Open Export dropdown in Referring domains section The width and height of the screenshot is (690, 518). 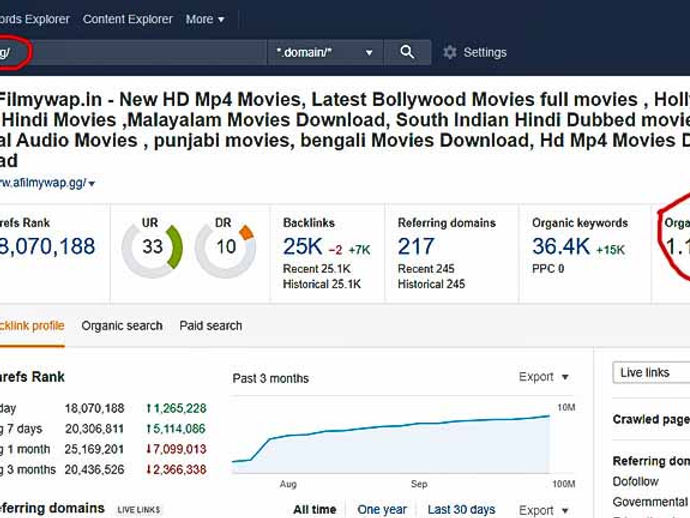pos(544,510)
